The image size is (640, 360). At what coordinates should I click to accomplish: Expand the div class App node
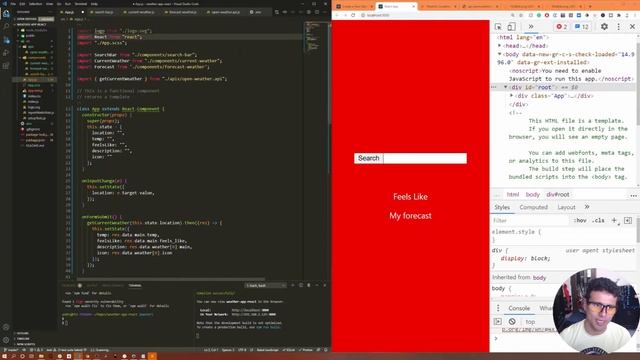pyautogui.click(x=511, y=96)
